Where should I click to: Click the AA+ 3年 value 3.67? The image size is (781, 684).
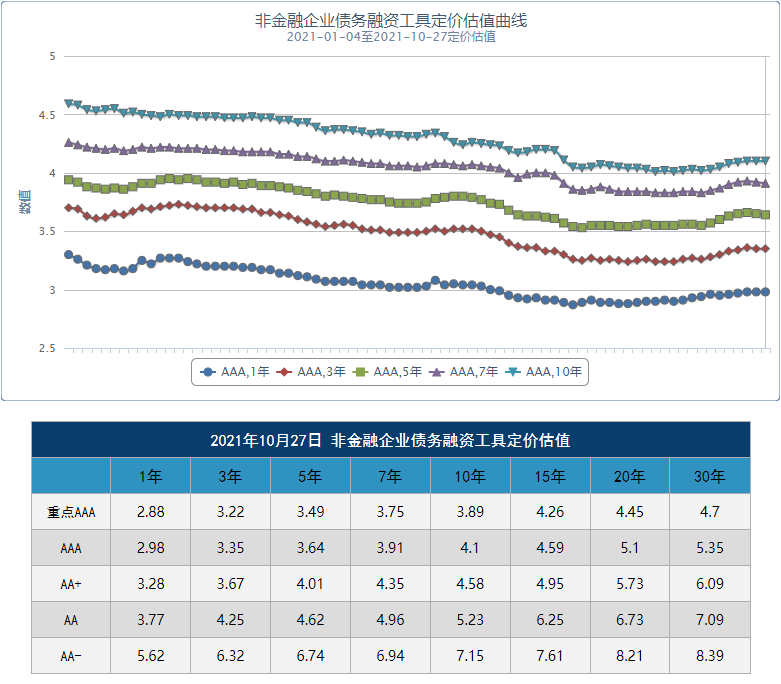pos(230,583)
